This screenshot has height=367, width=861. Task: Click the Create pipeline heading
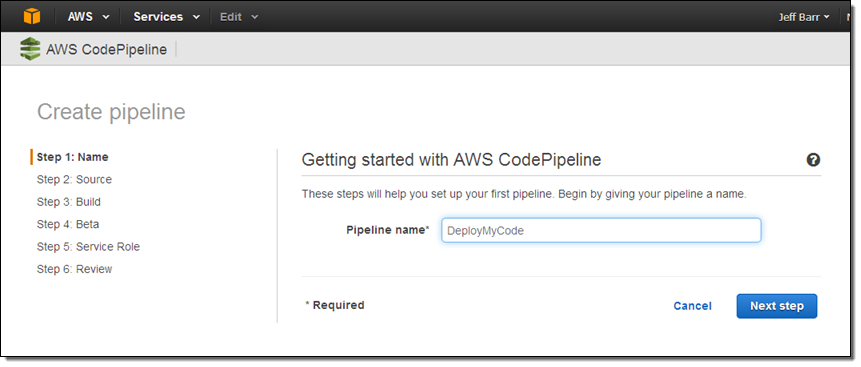coord(111,112)
